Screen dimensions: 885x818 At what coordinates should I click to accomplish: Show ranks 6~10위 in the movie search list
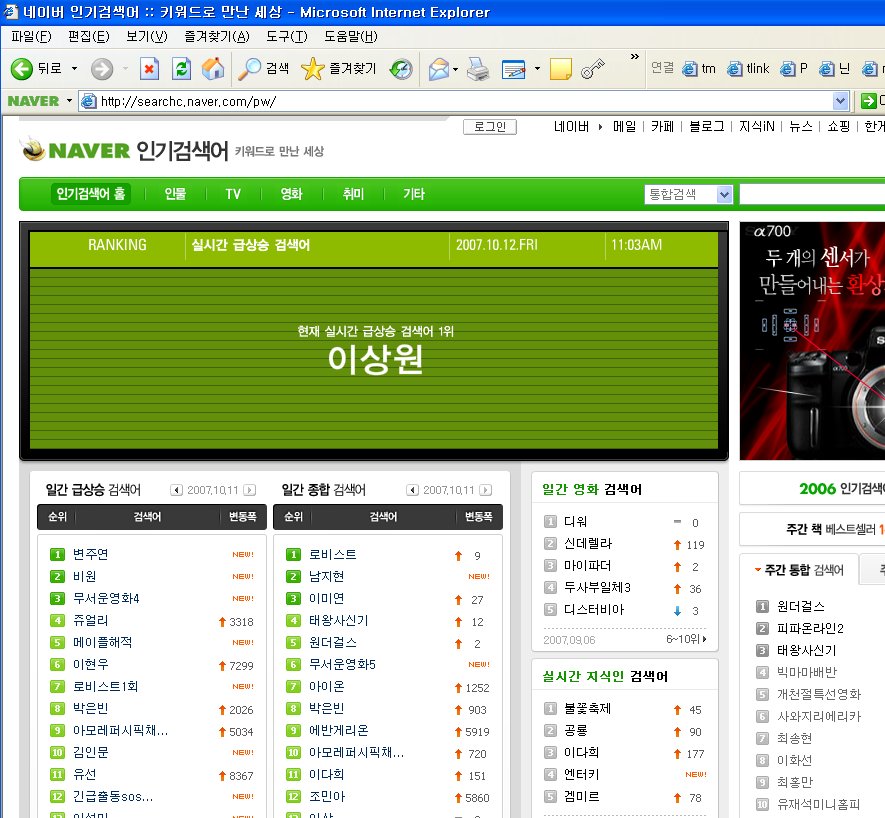click(686, 639)
